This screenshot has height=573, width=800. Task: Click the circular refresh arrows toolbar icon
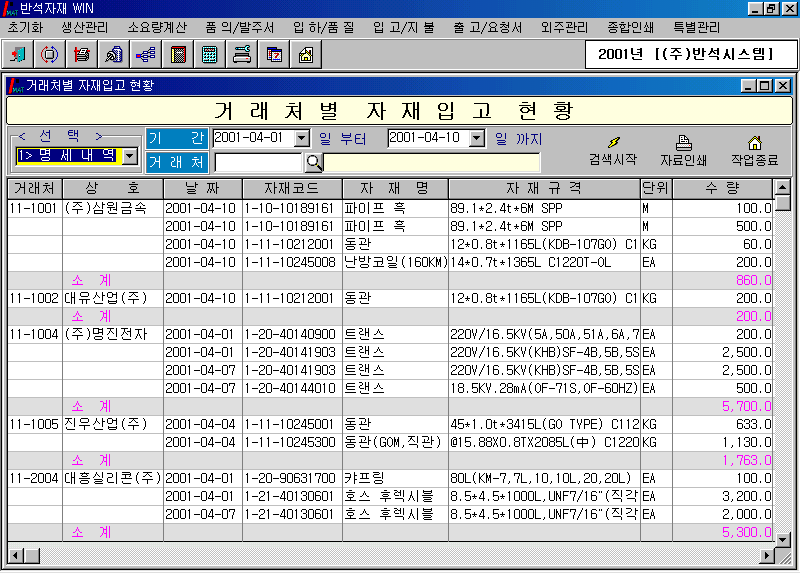50,54
